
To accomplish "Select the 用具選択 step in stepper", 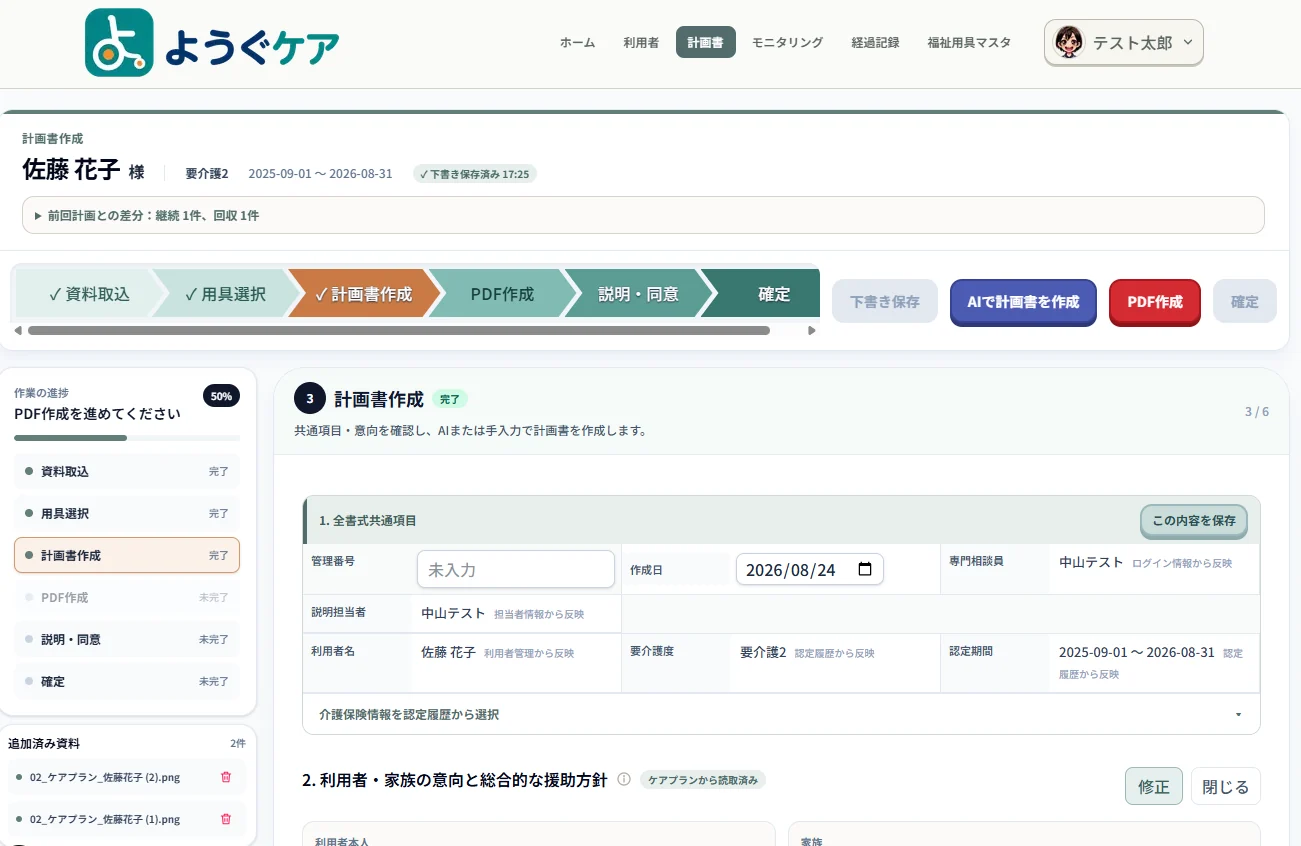I will 226,294.
